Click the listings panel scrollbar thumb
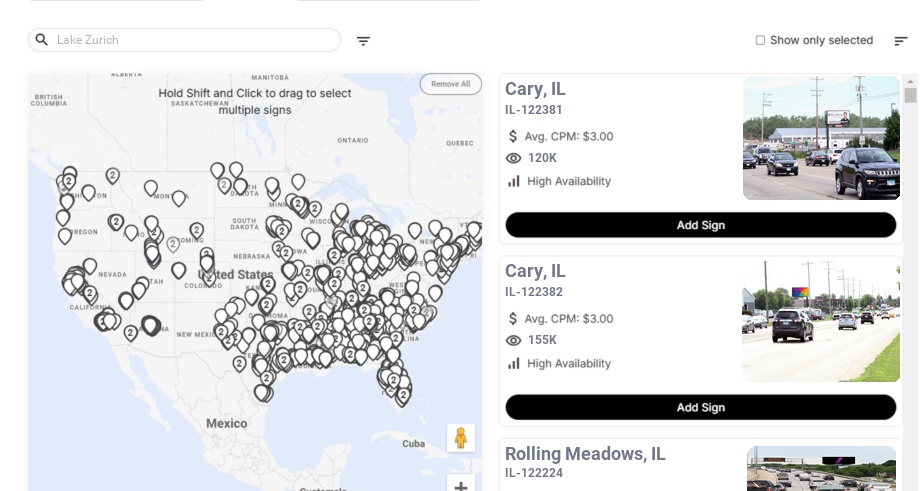The width and height of the screenshot is (920, 491). click(910, 95)
